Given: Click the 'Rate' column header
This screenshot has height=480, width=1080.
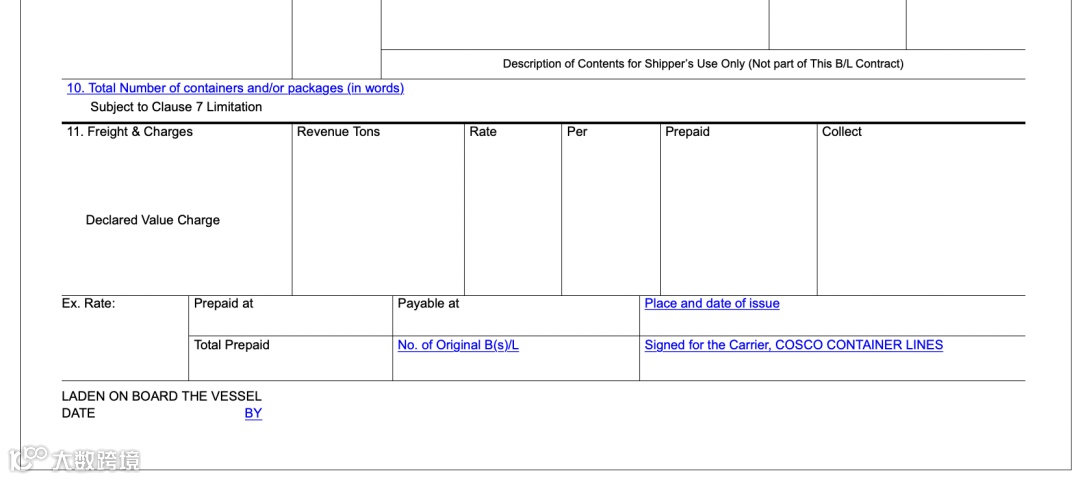Looking at the screenshot, I should pyautogui.click(x=483, y=132).
